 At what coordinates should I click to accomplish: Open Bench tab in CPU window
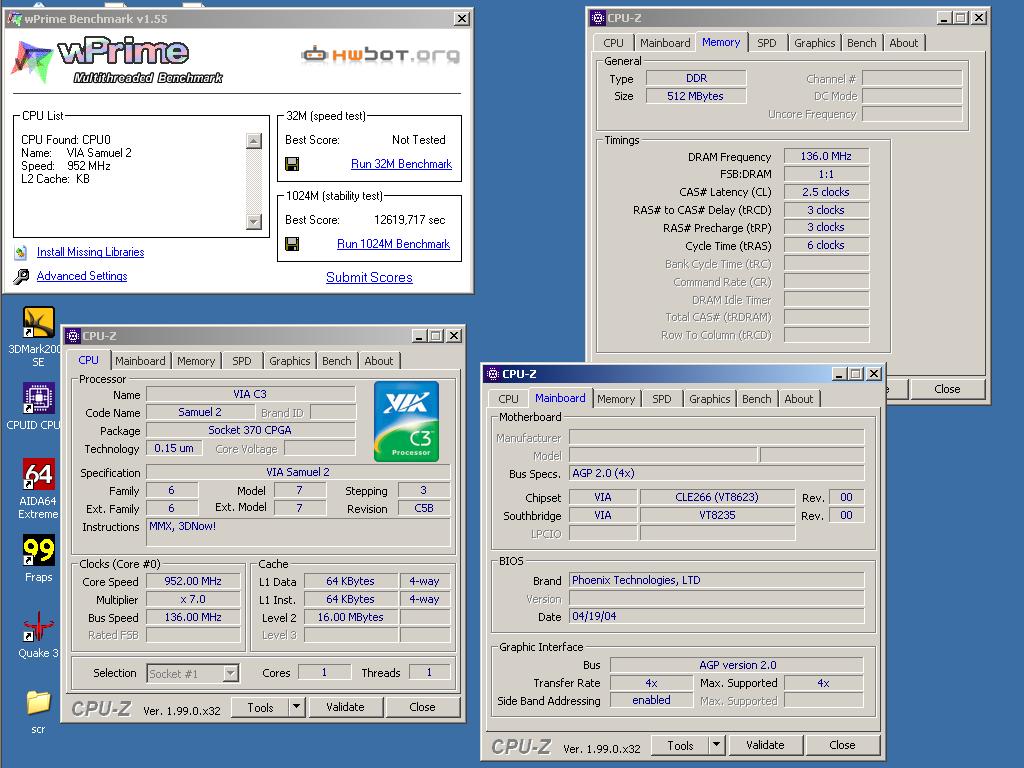pyautogui.click(x=336, y=360)
